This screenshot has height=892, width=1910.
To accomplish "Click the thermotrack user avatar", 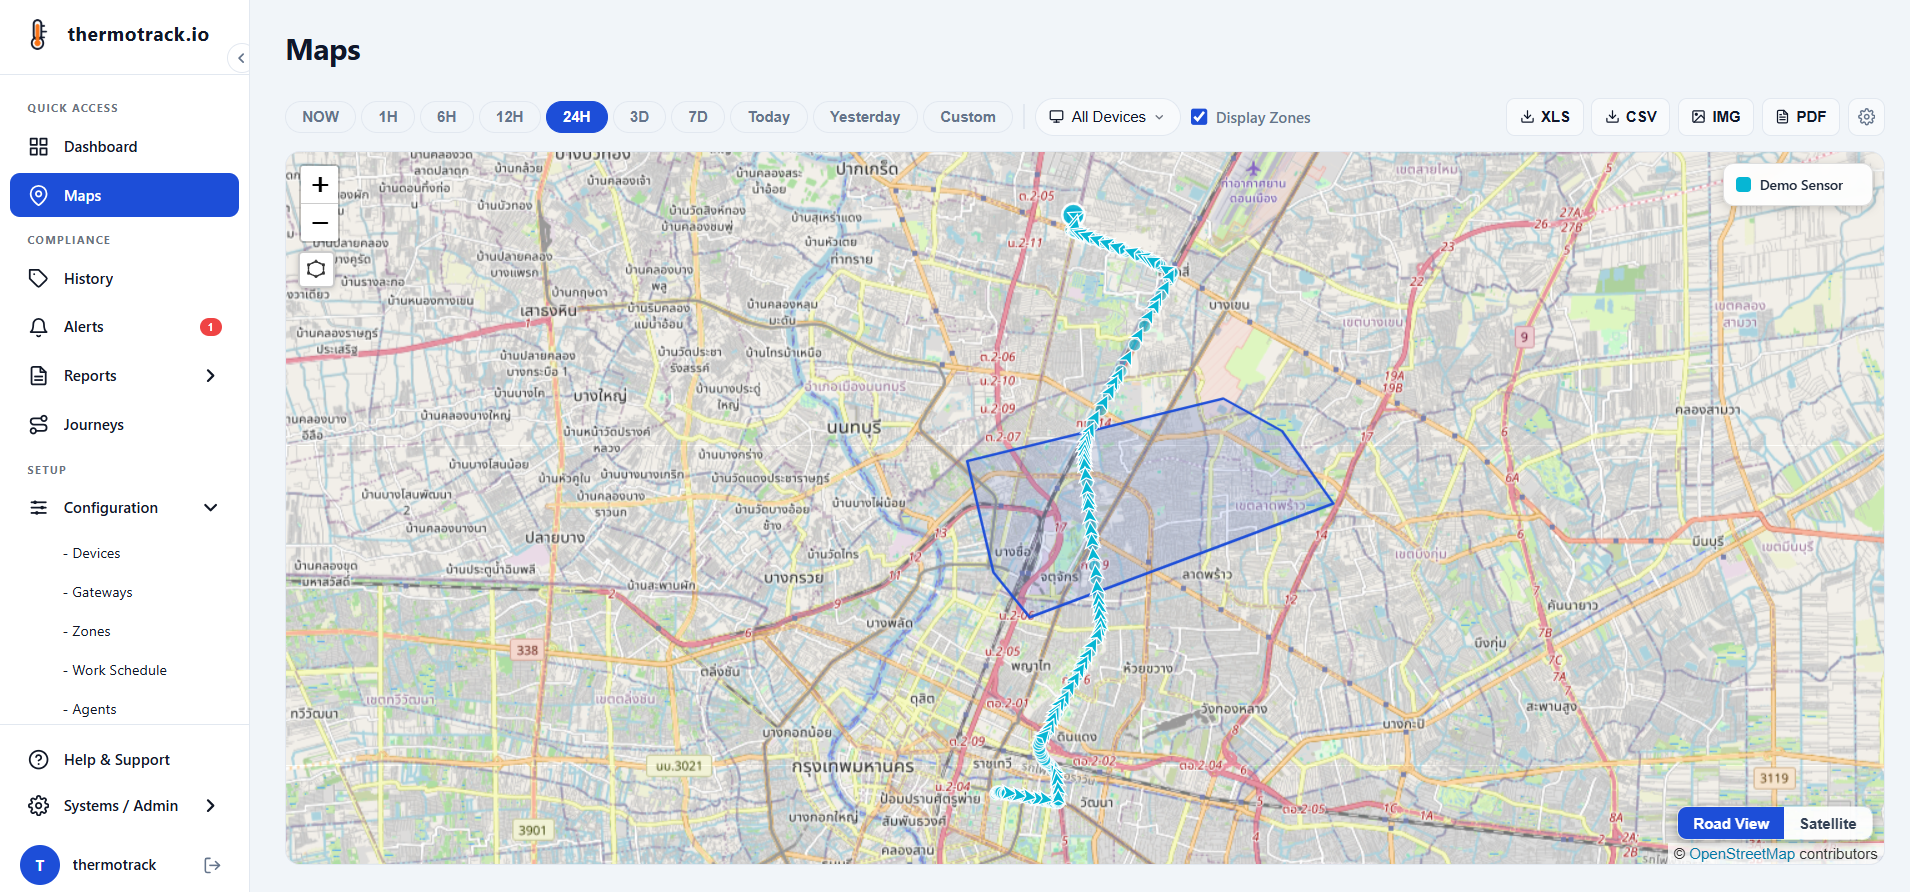I will 40,865.
